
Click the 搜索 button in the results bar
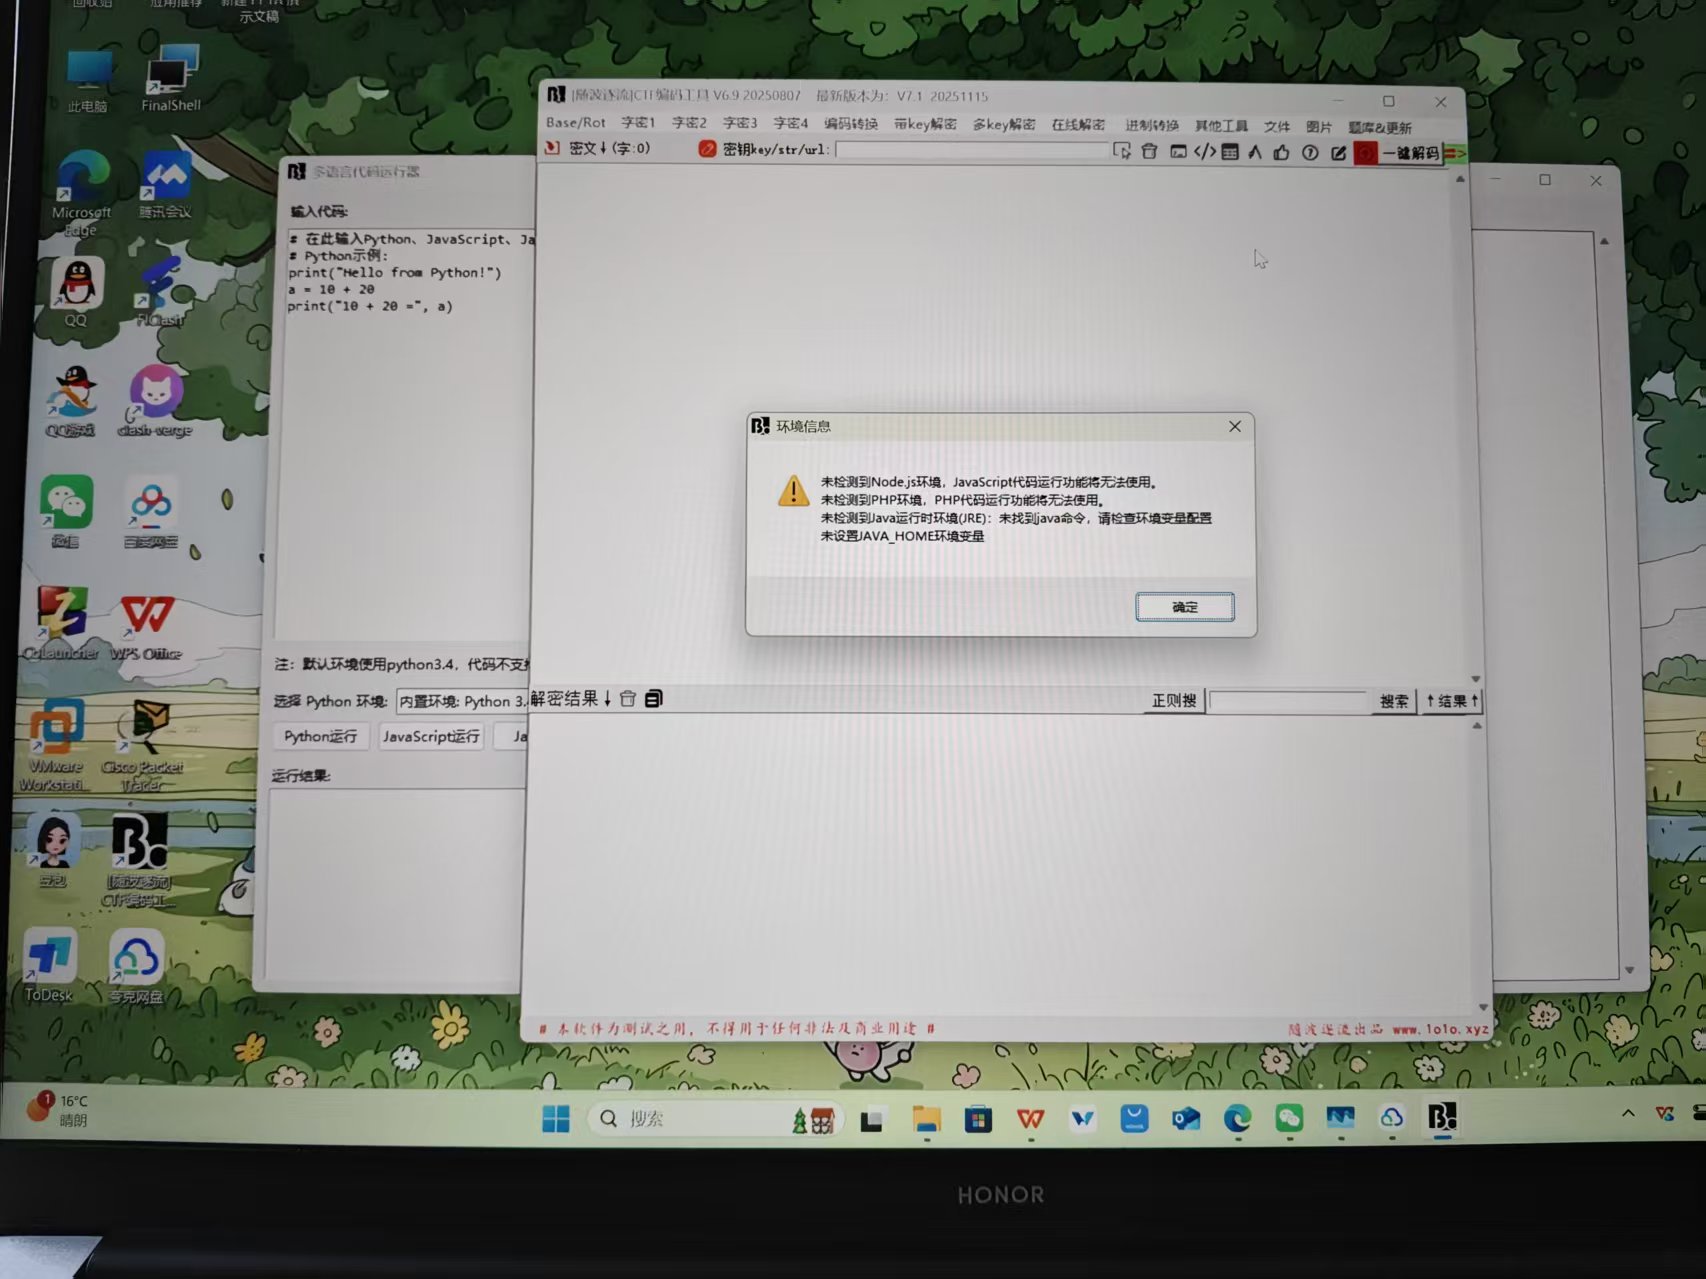coord(1394,701)
